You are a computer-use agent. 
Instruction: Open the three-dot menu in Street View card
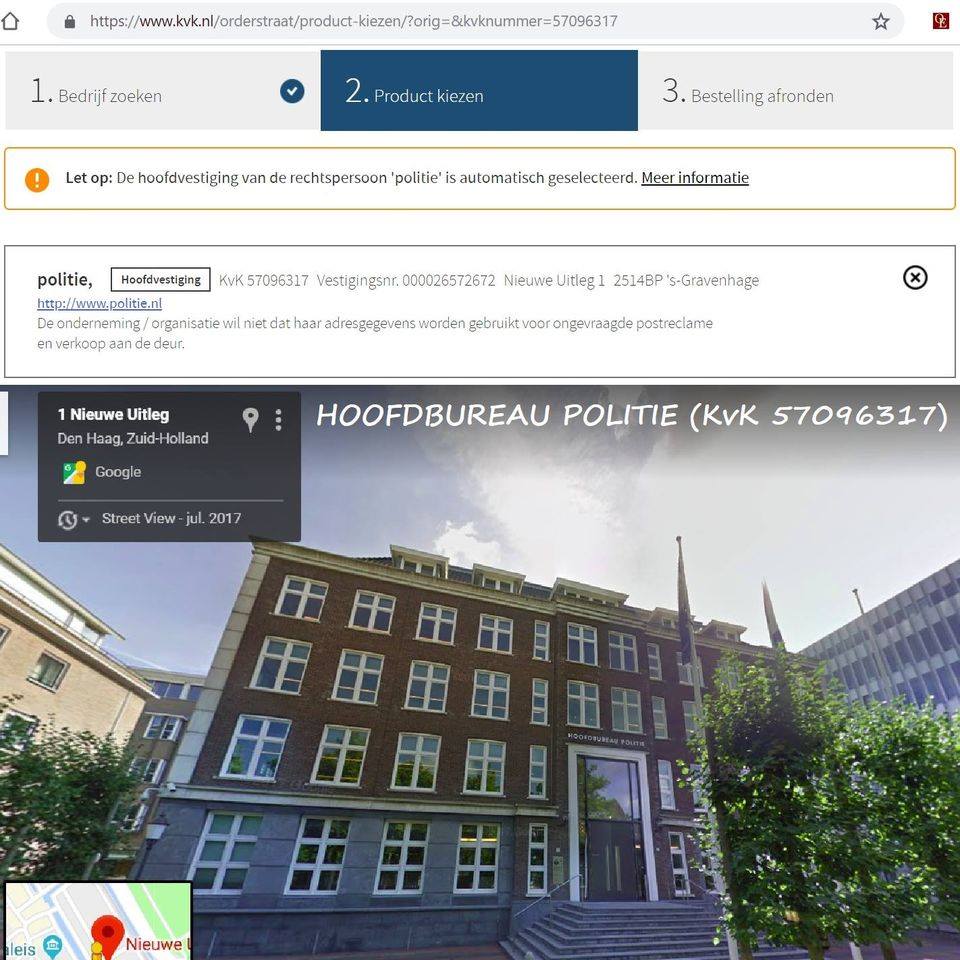[x=278, y=420]
